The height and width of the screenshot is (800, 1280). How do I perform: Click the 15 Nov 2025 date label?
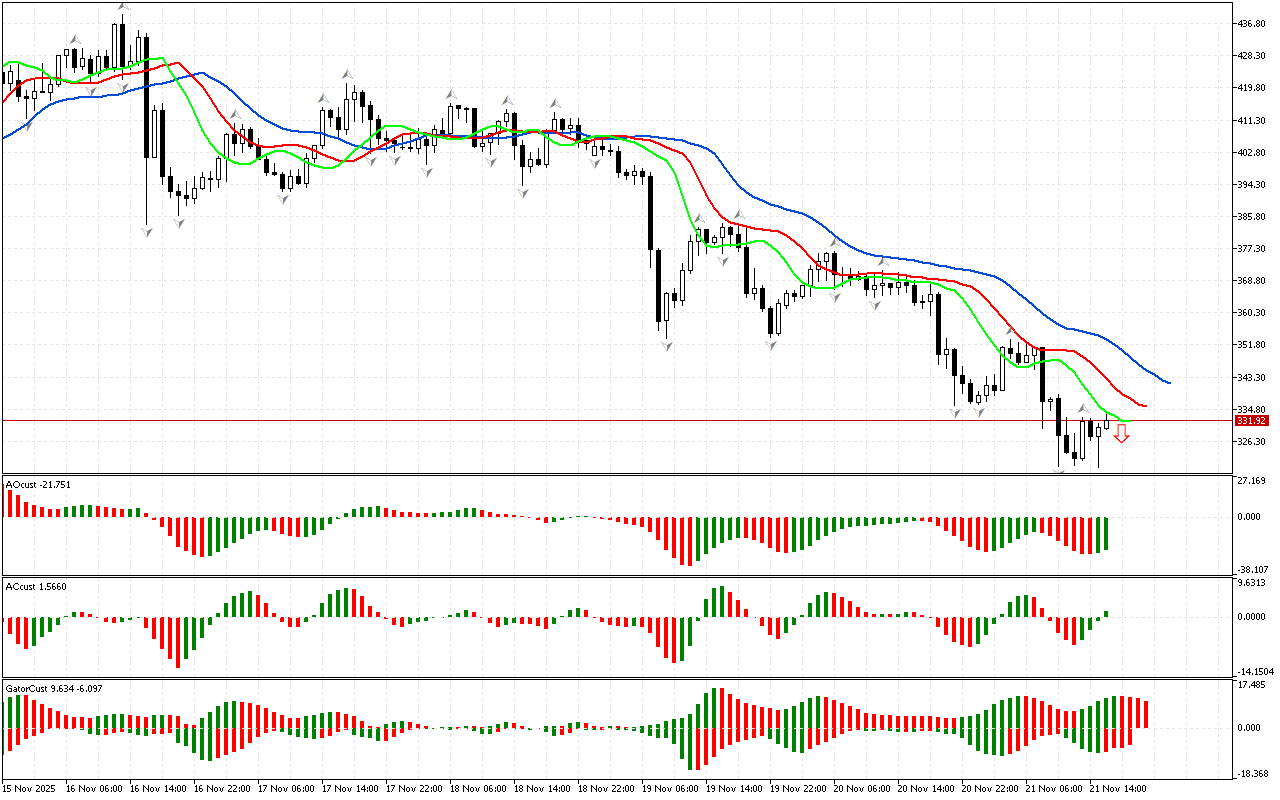(x=30, y=788)
